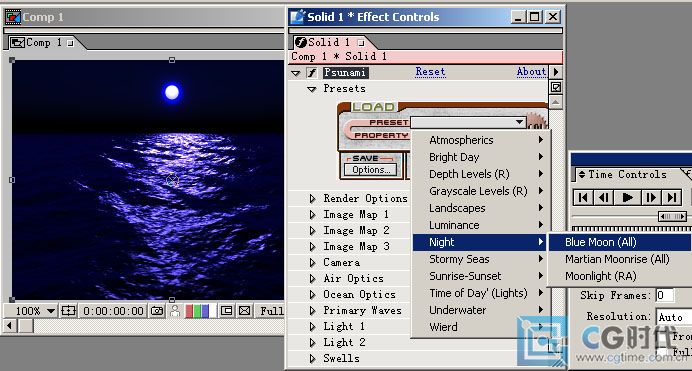The height and width of the screenshot is (371, 692).
Task: Take a snapshot with the camera icon
Action: tap(157, 311)
